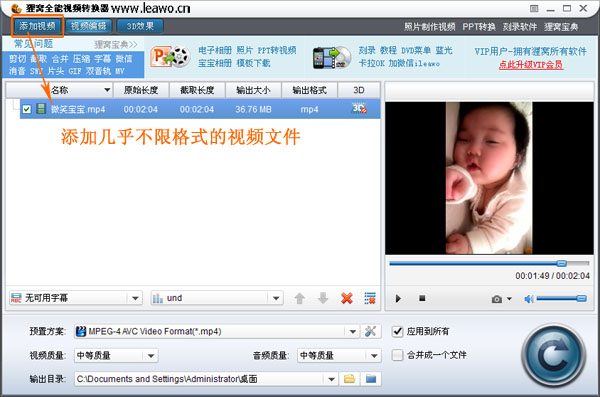
Task: Mute audio with the speaker icon
Action: [x=529, y=299]
